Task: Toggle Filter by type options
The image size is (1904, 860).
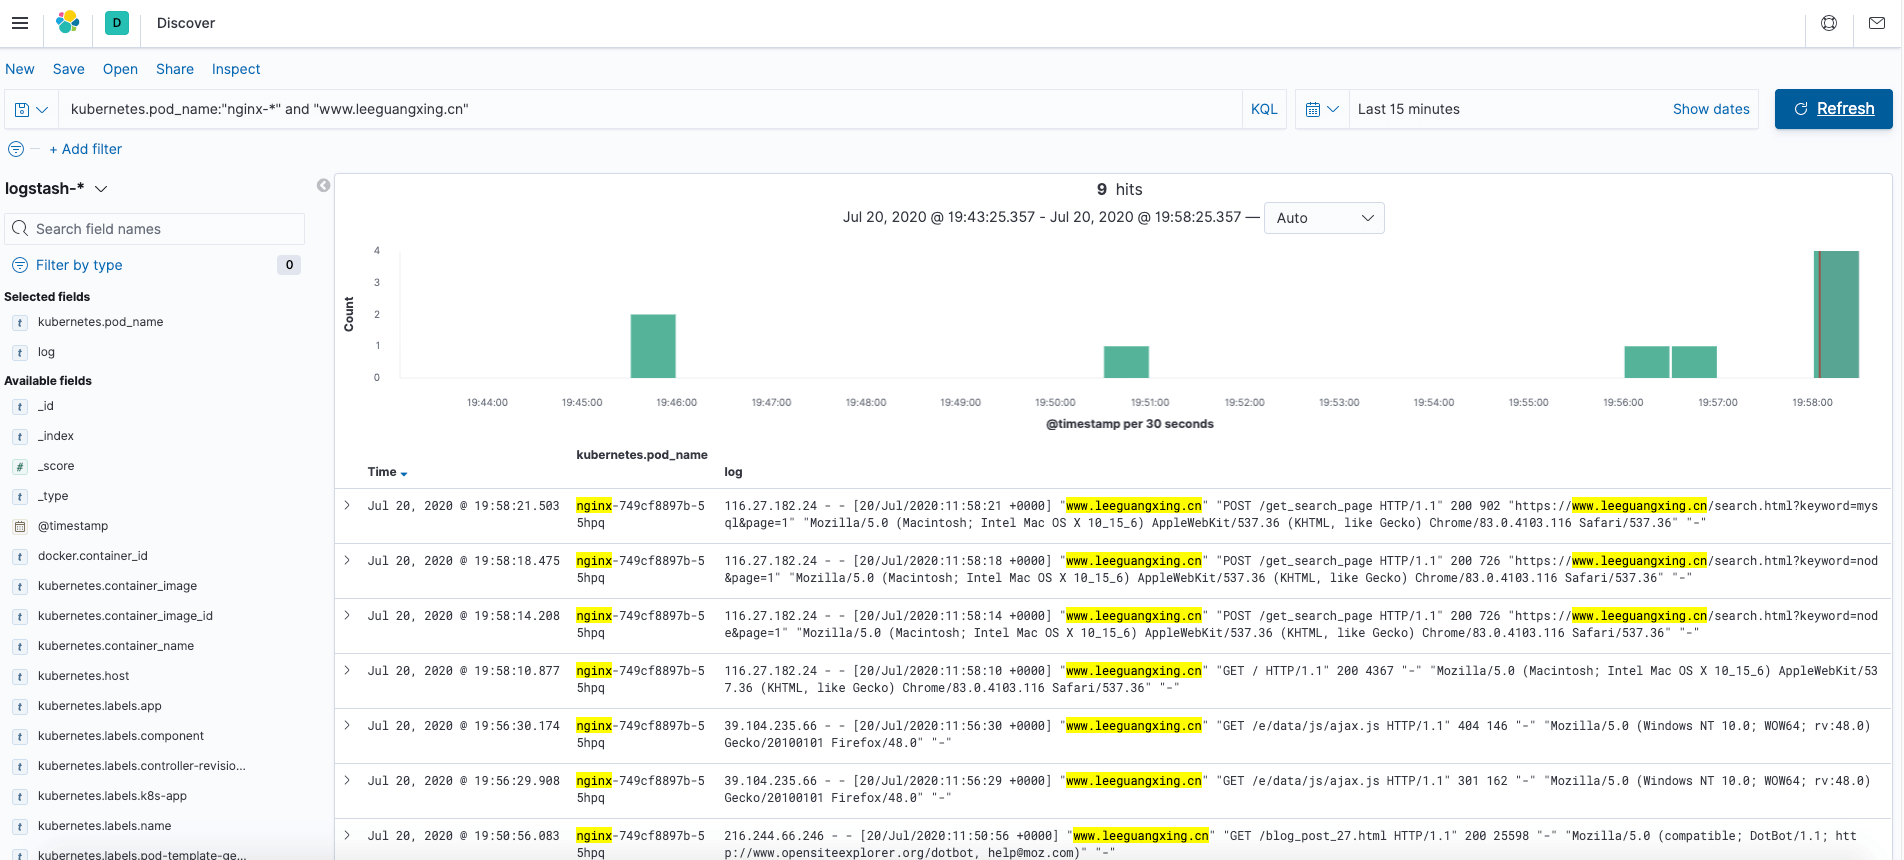Action: tap(79, 265)
